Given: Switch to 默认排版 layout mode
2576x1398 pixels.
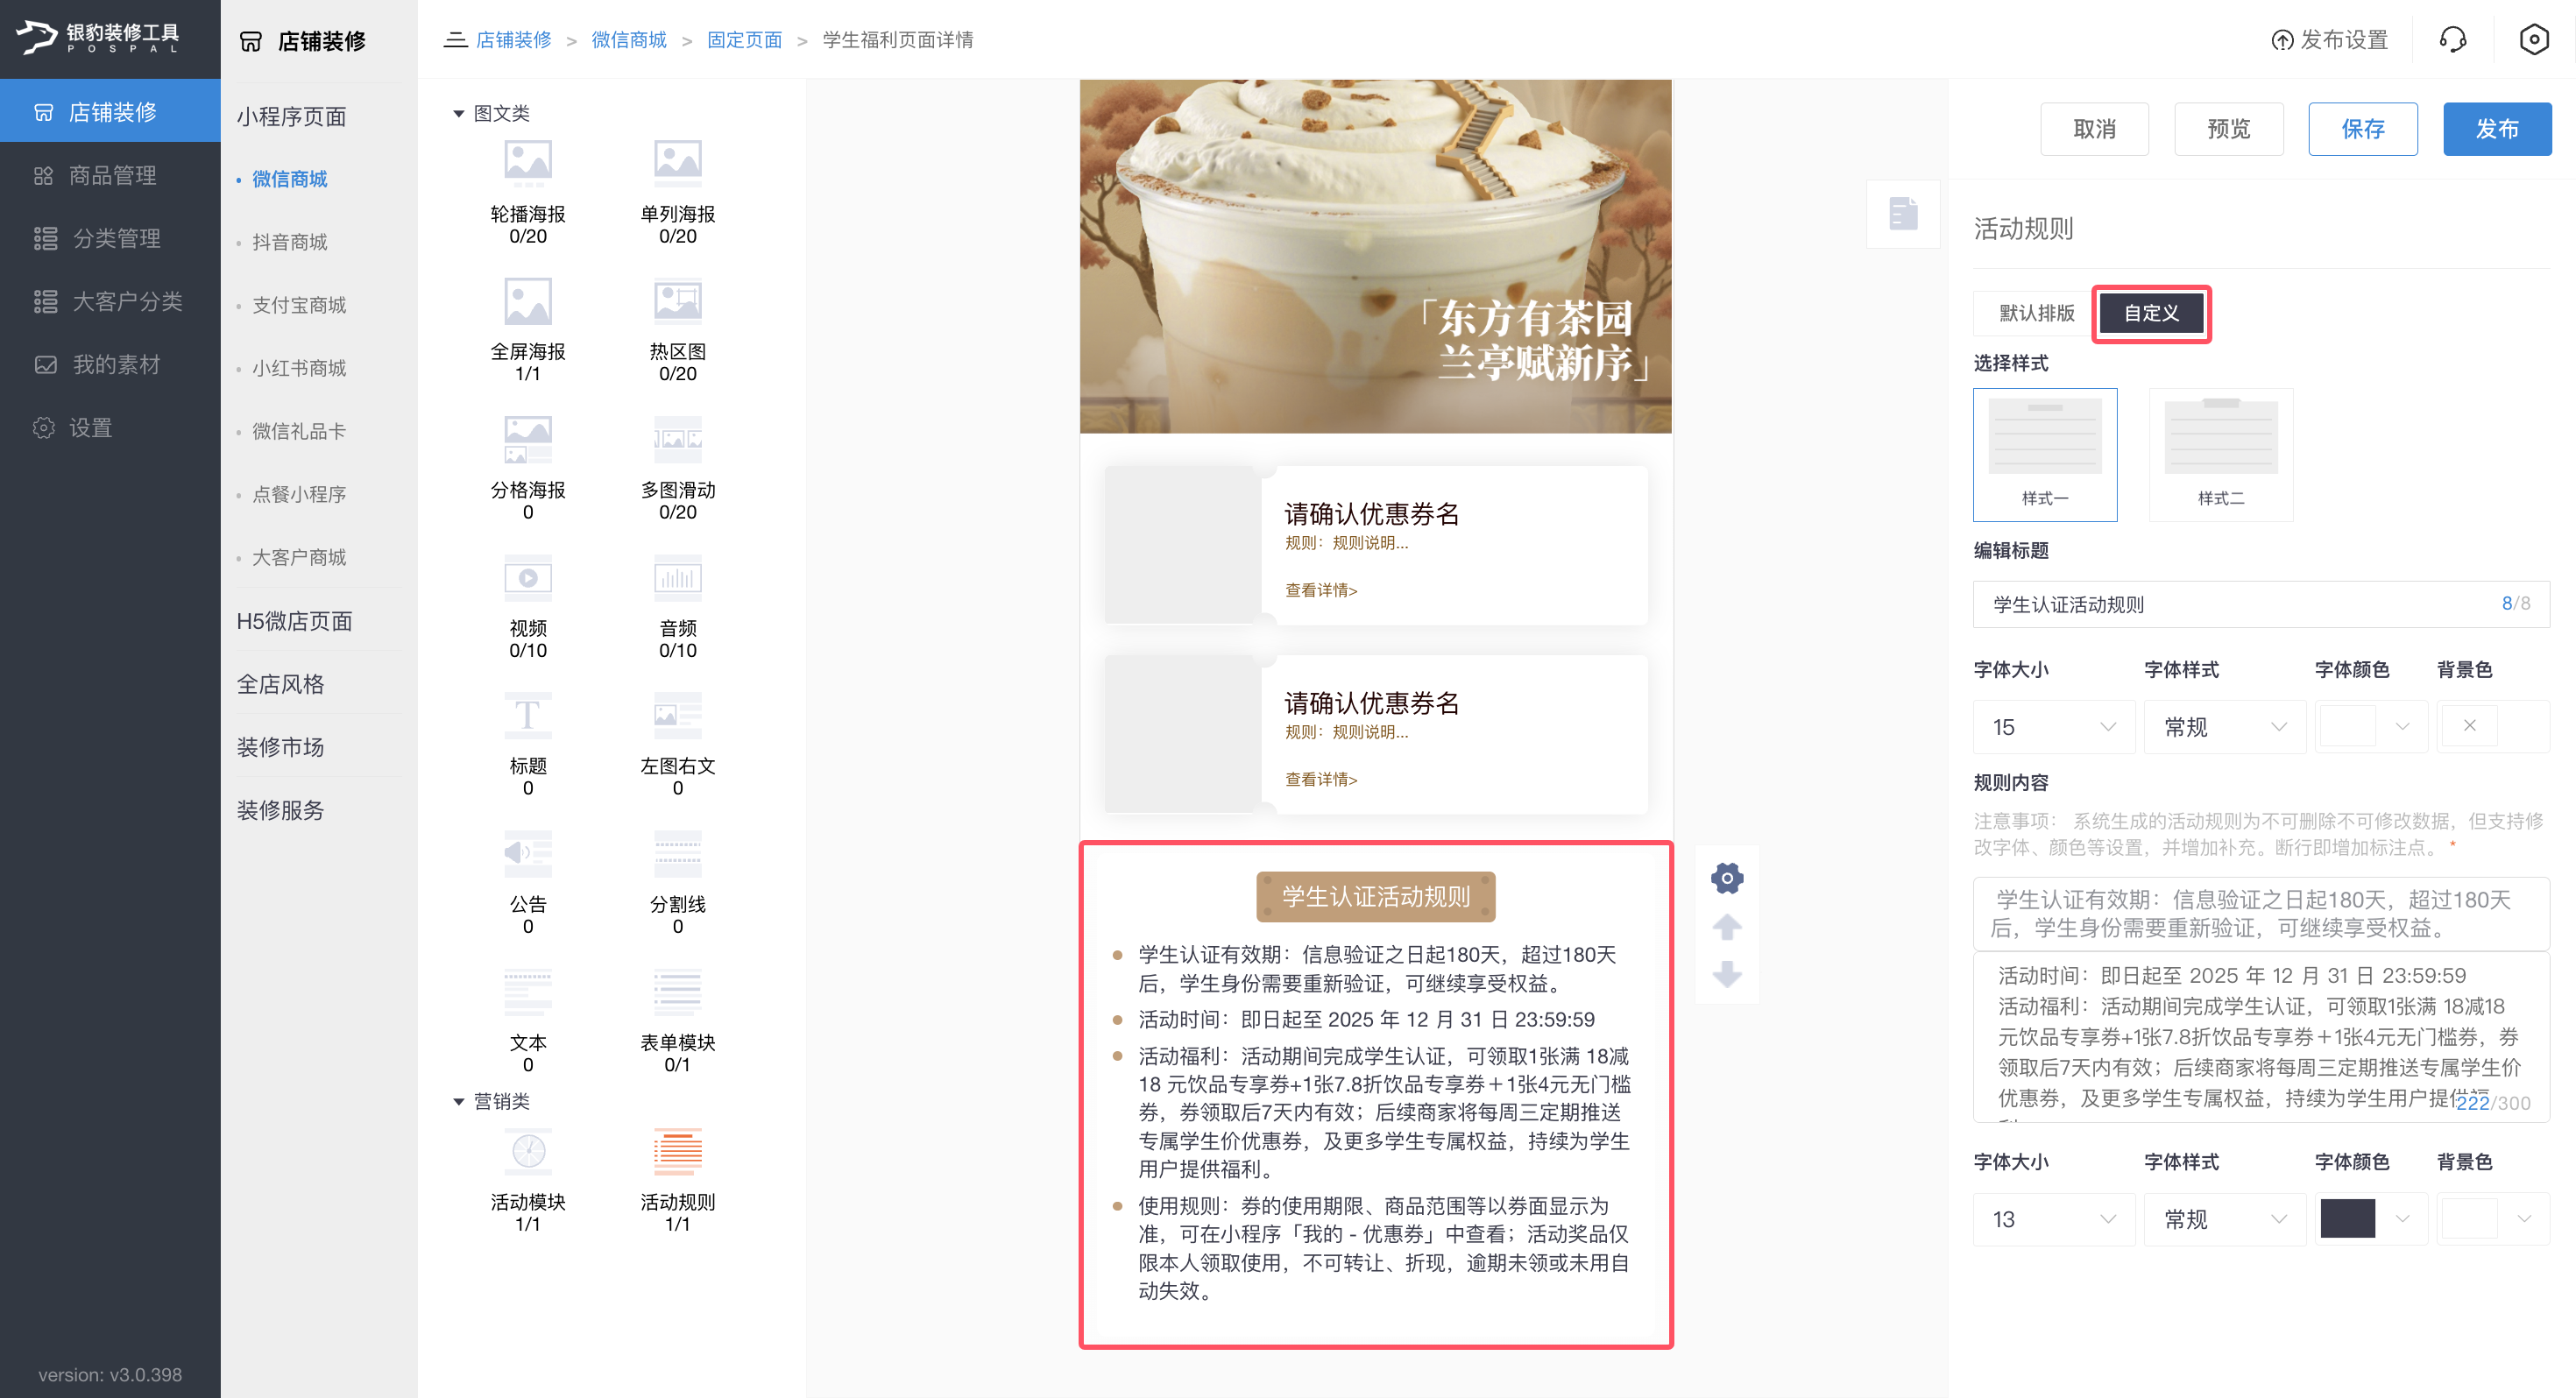Looking at the screenshot, I should point(2030,313).
